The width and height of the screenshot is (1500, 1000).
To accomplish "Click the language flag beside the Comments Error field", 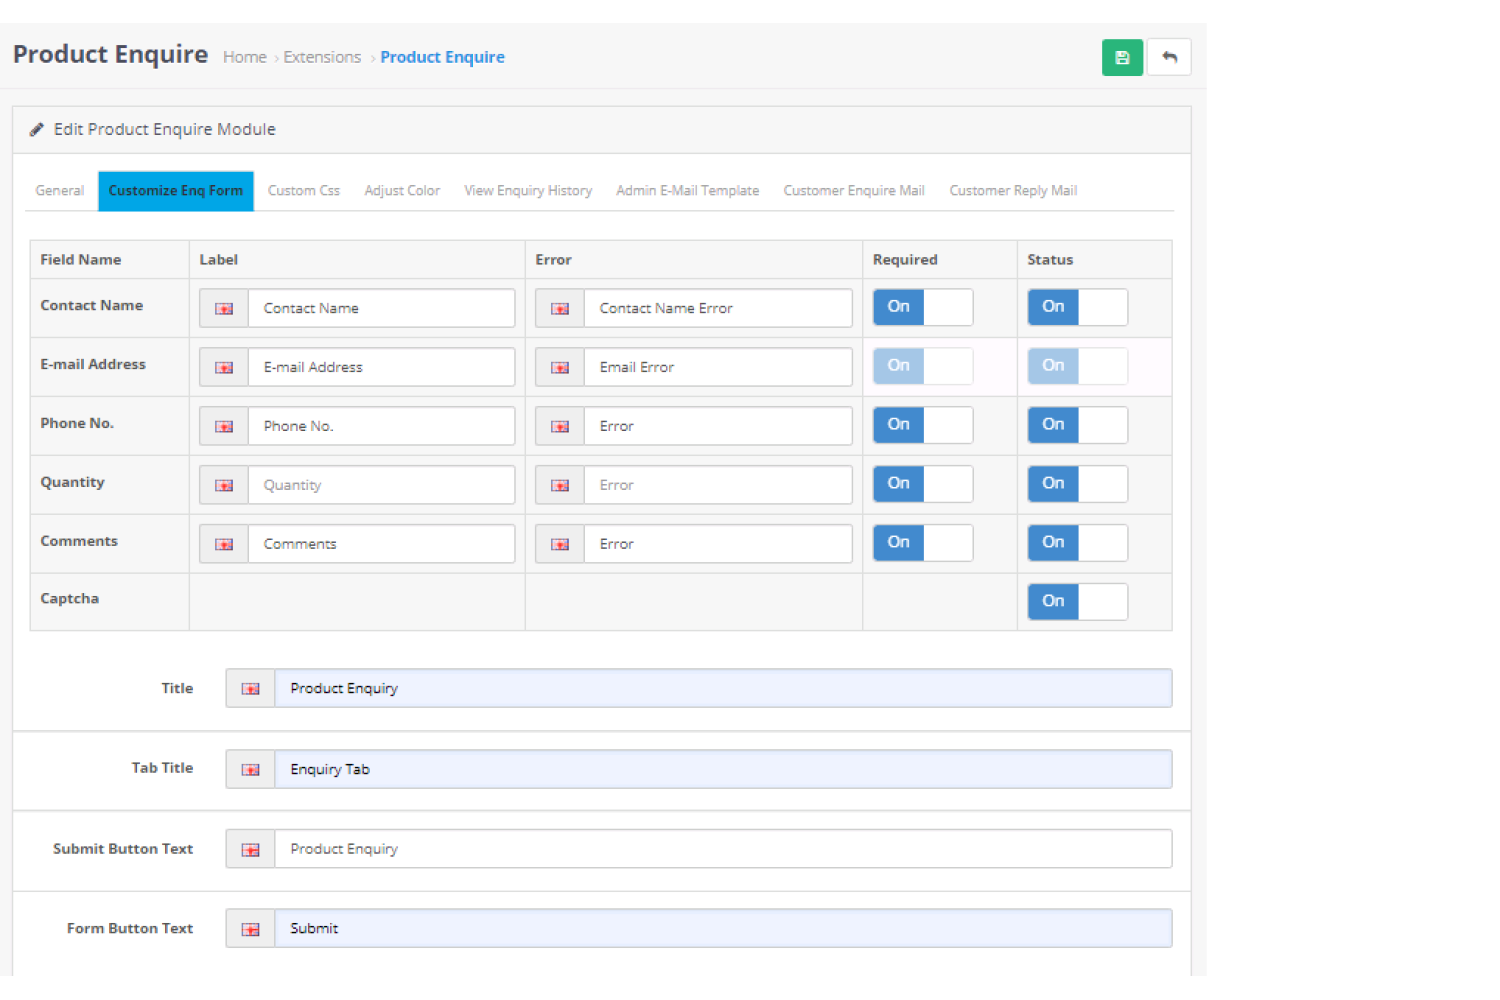I will point(559,543).
